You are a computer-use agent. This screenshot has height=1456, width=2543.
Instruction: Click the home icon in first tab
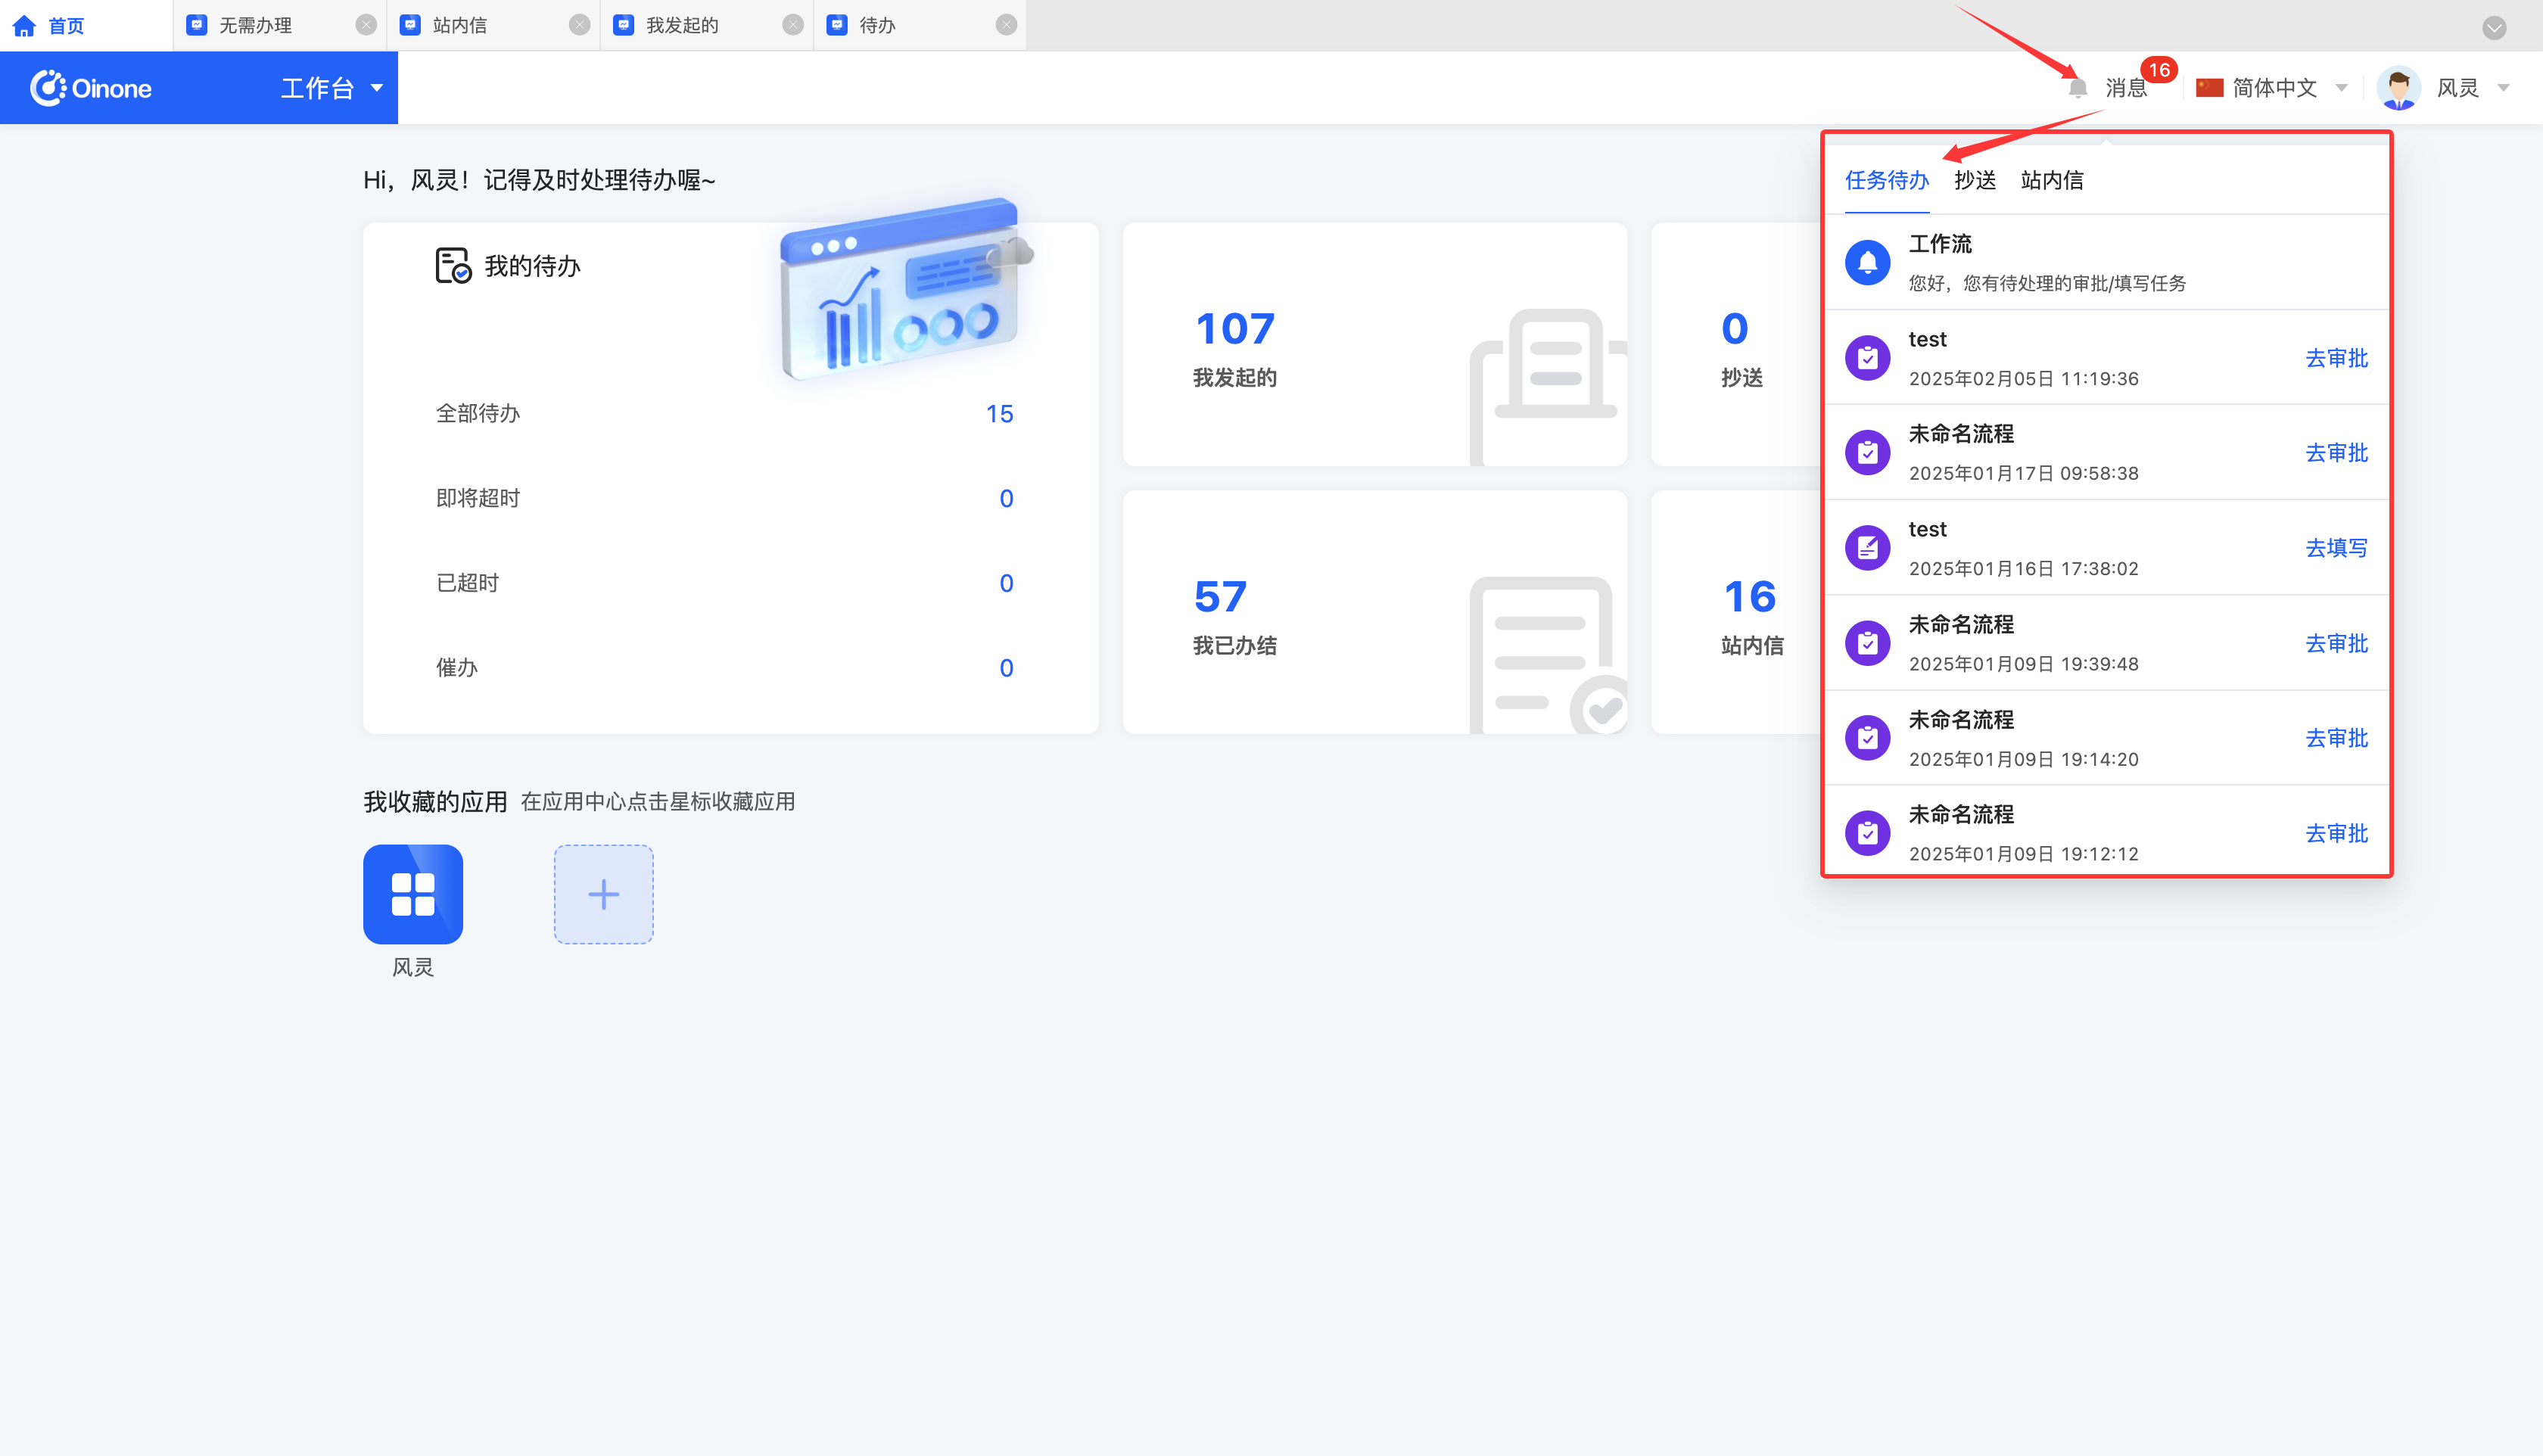tap(25, 26)
